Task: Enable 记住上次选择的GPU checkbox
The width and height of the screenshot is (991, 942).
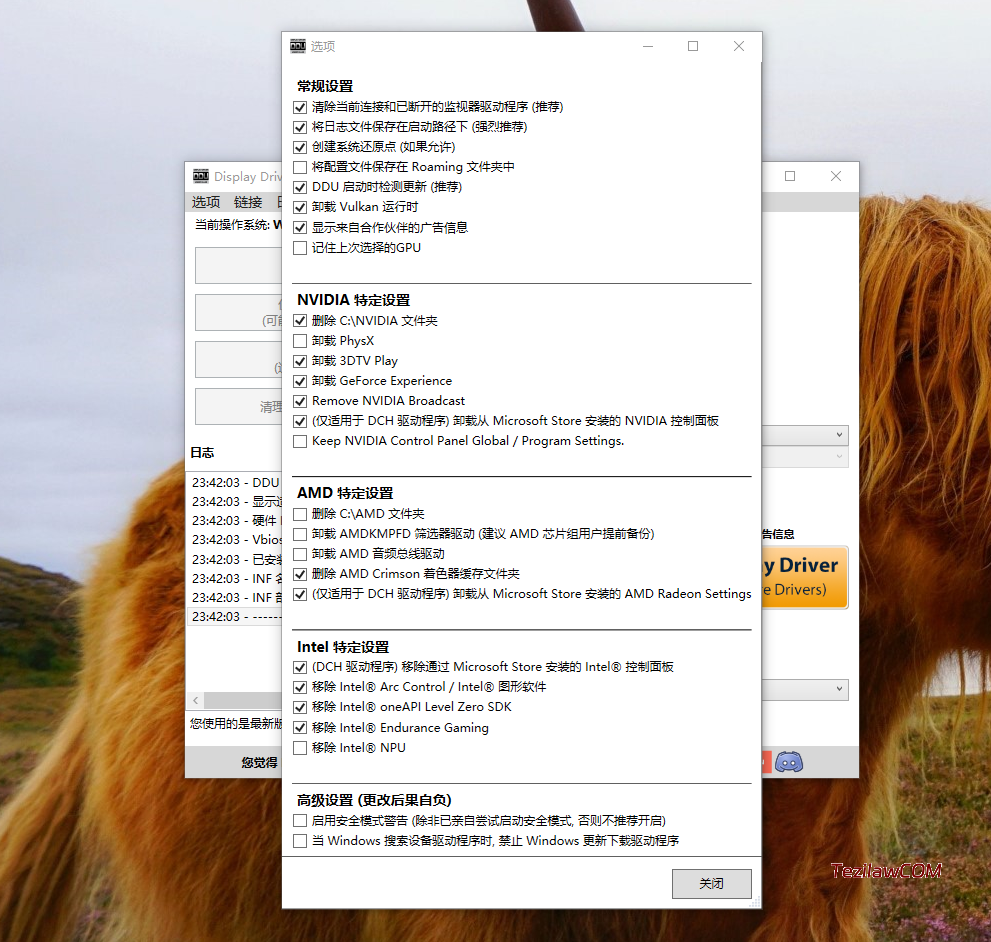Action: point(300,248)
